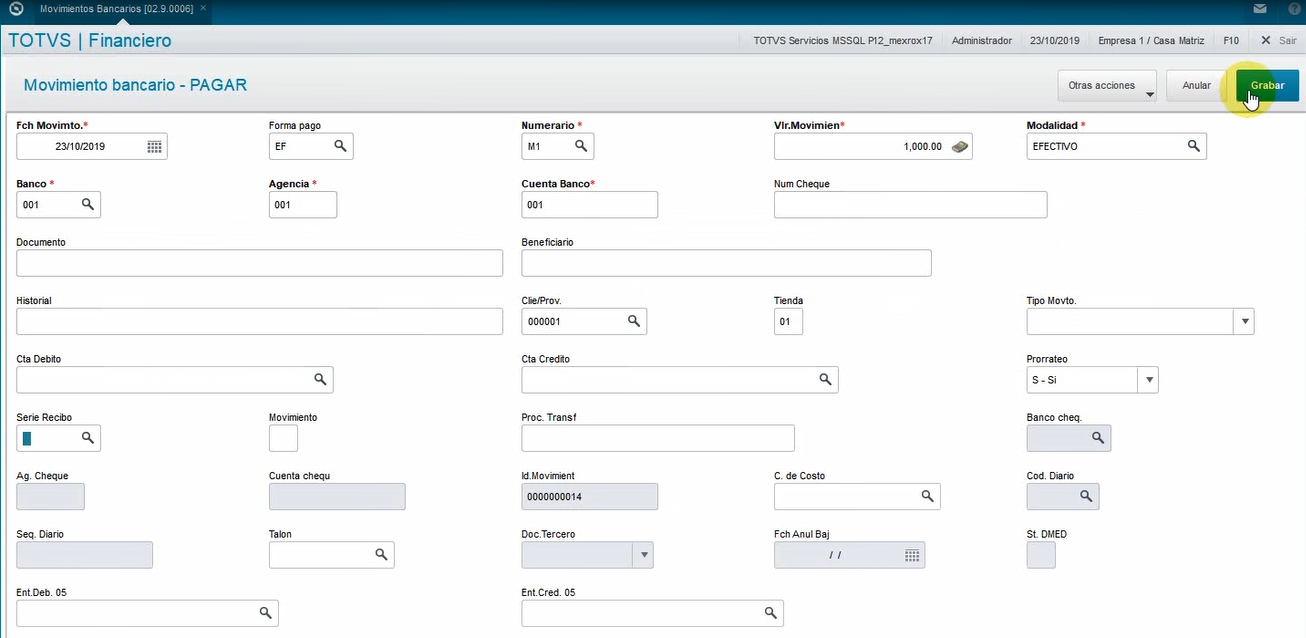Click TOTVS round logo icon
This screenshot has width=1306, height=638.
tap(15, 9)
